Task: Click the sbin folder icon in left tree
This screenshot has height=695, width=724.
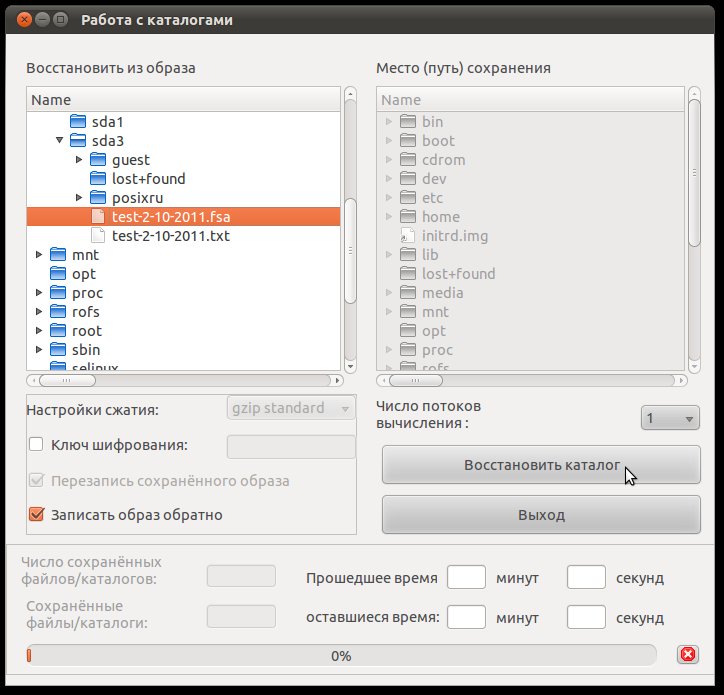Action: tap(58, 350)
